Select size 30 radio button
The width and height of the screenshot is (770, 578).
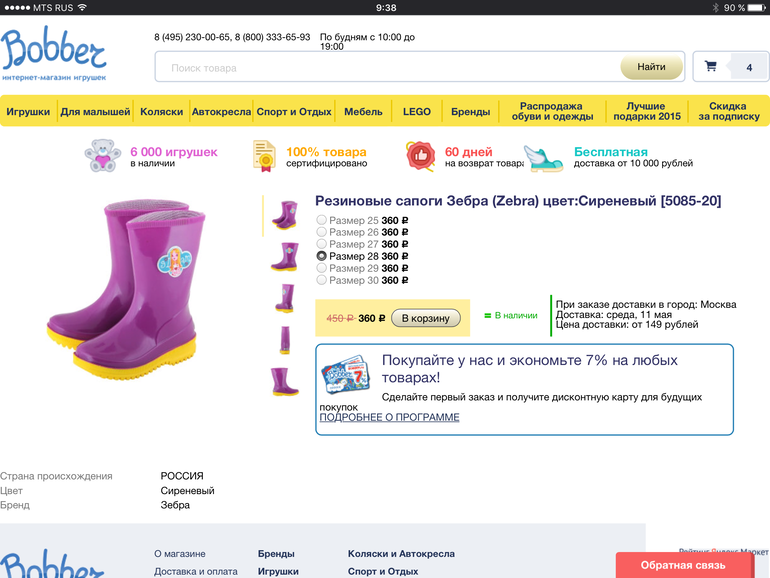click(x=321, y=280)
